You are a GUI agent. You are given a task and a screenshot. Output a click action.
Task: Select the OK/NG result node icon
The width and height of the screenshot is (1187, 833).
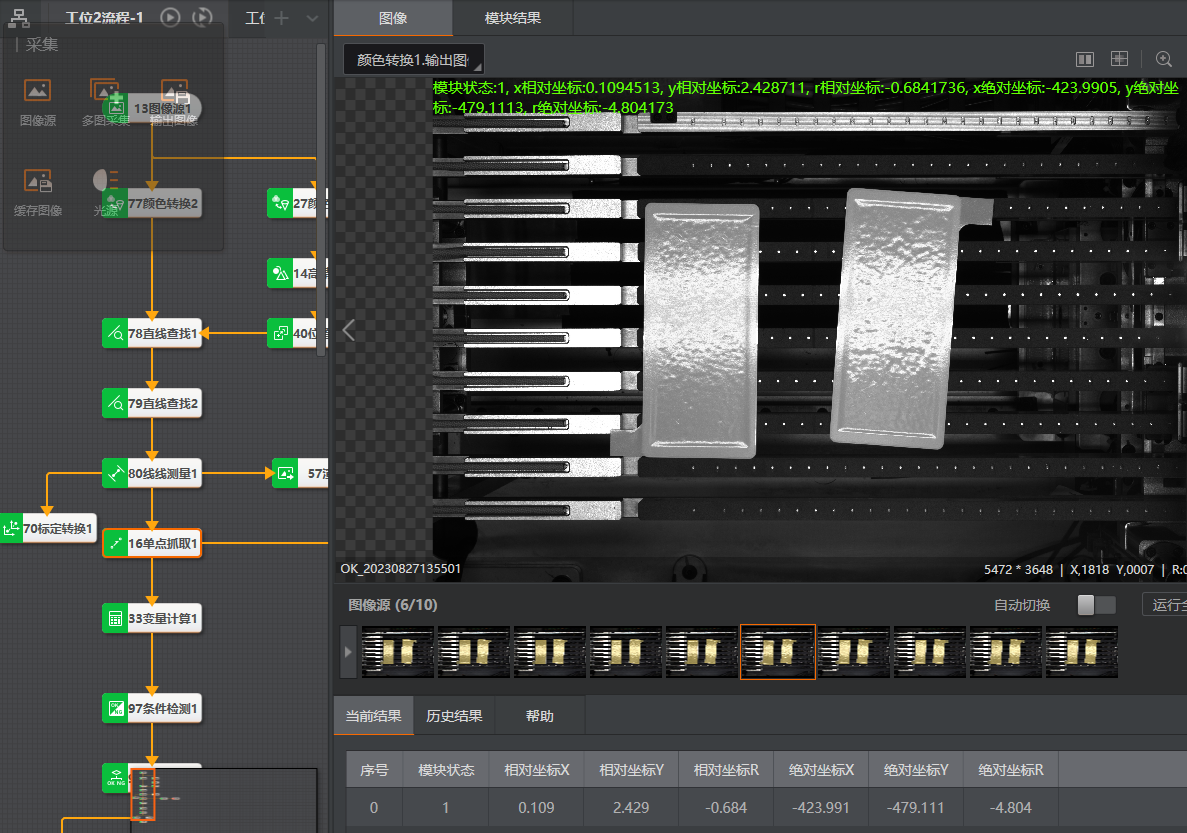pos(116,778)
